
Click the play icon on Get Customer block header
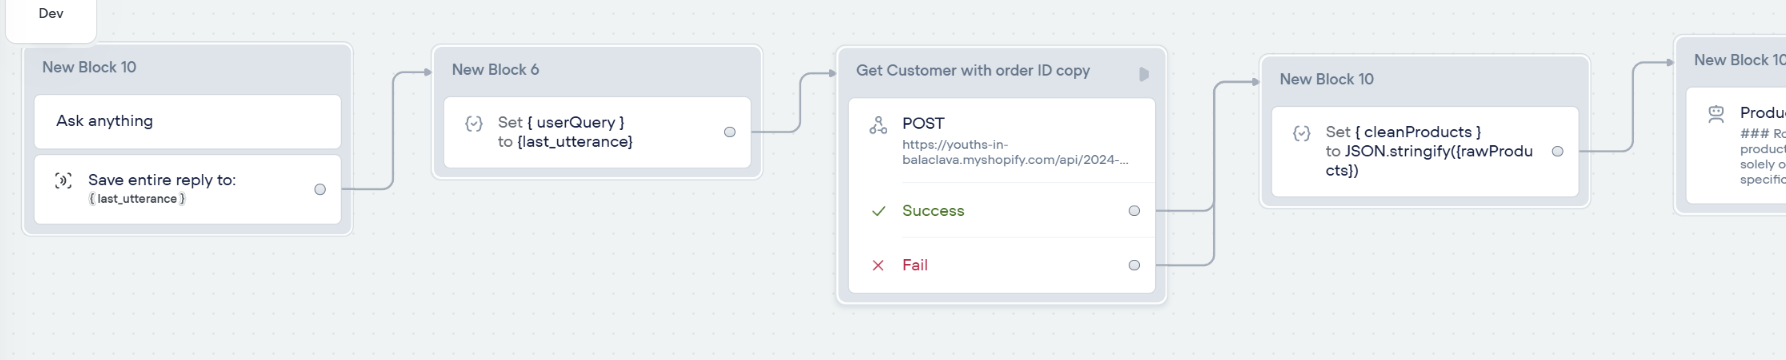(x=1144, y=74)
